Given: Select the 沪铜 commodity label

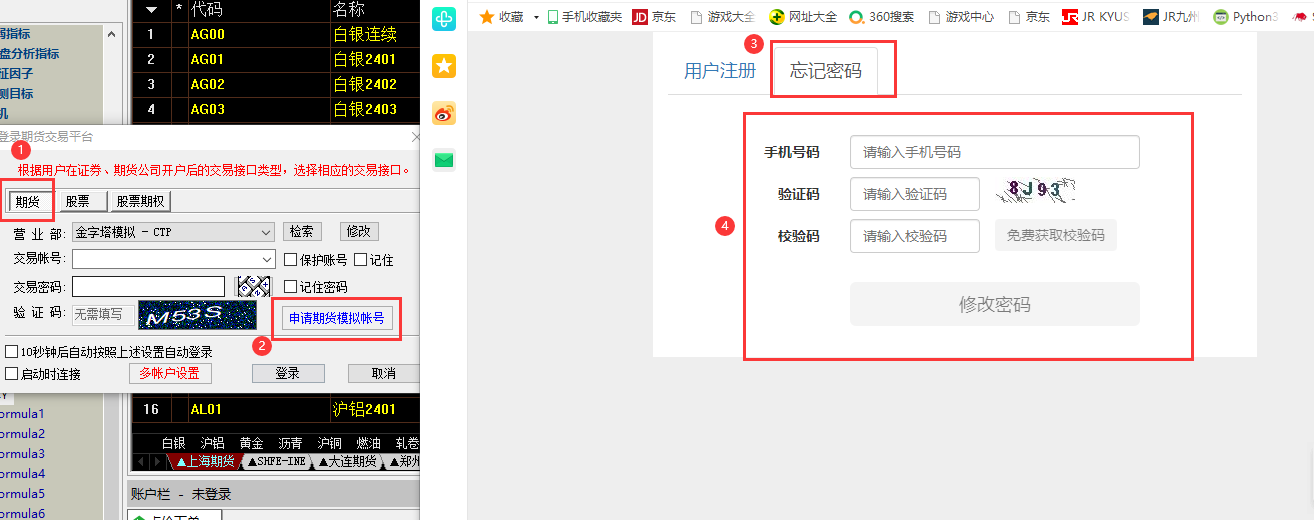Looking at the screenshot, I should coord(330,443).
